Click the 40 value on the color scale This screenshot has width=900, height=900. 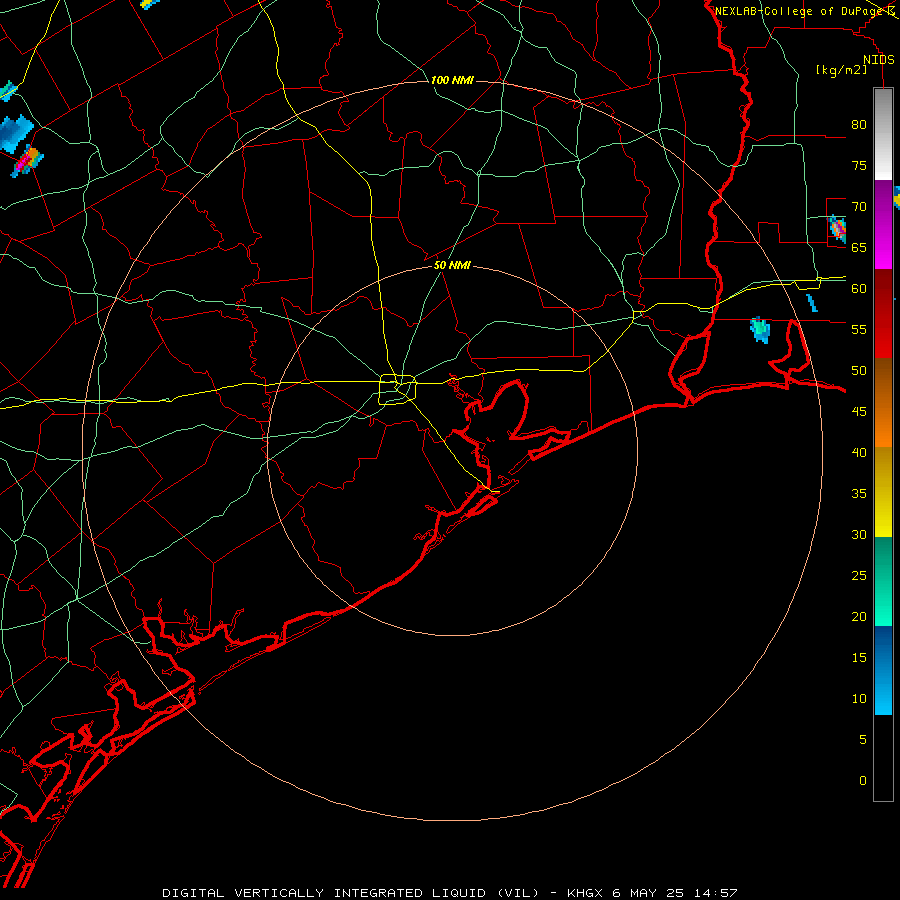(859, 452)
